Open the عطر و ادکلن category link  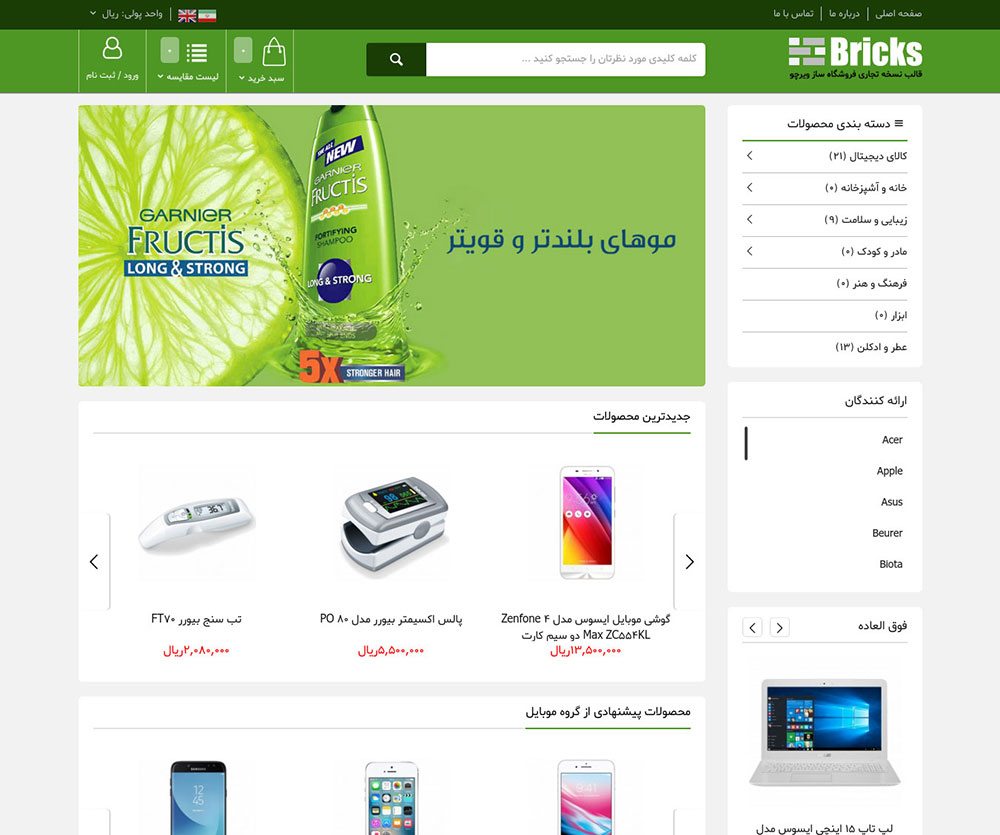(871, 347)
